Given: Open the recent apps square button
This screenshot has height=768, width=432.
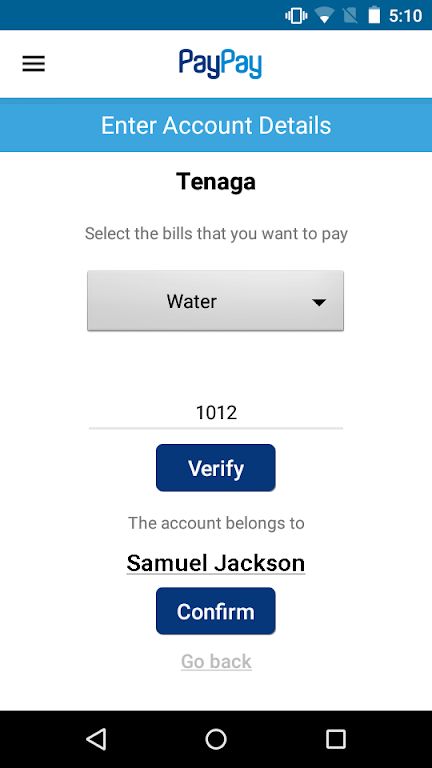Looking at the screenshot, I should pyautogui.click(x=336, y=739).
